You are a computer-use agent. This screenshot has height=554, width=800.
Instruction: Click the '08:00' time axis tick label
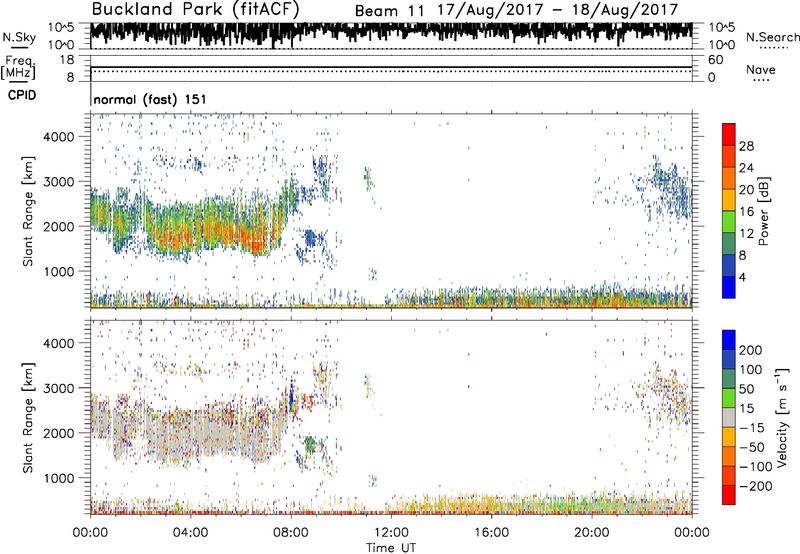pyautogui.click(x=291, y=533)
